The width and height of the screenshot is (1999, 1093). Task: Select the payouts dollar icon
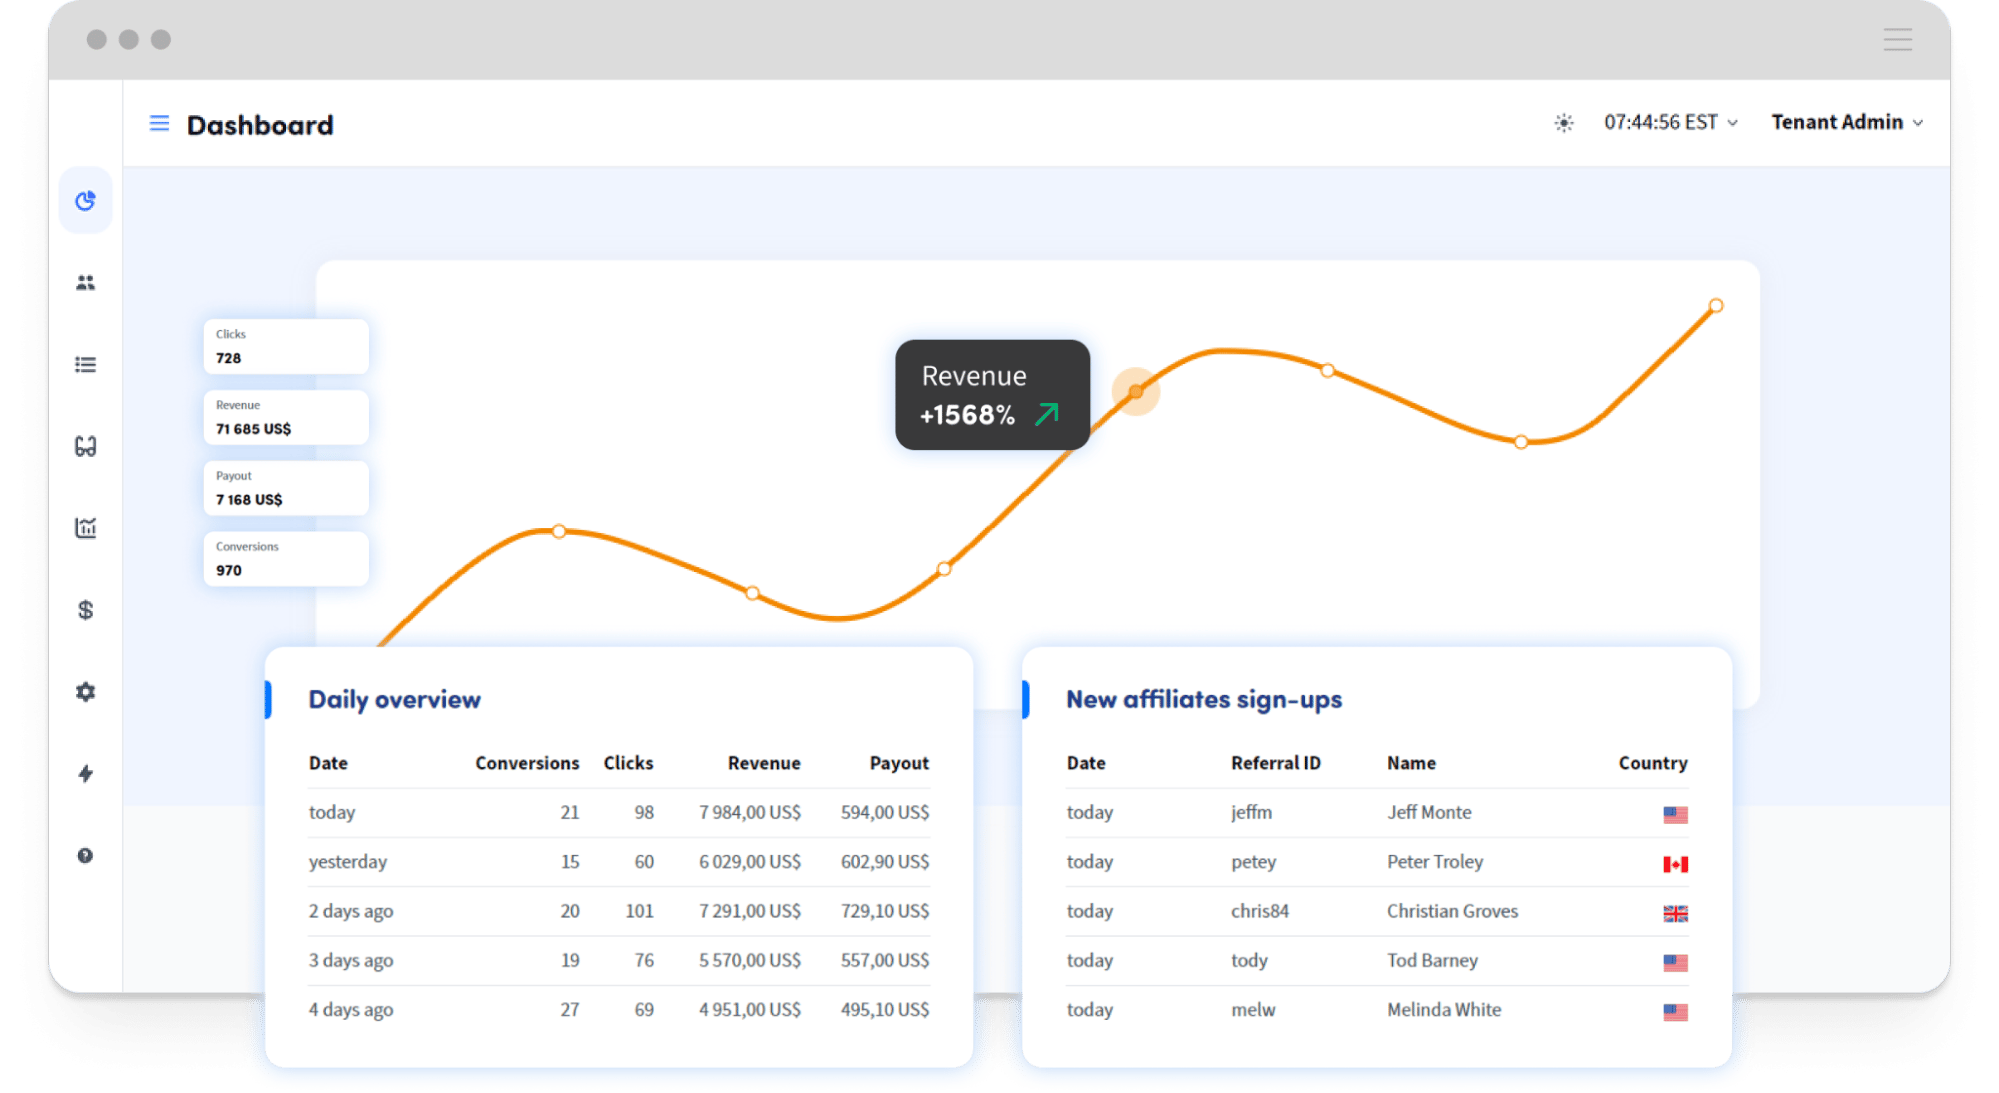click(86, 610)
